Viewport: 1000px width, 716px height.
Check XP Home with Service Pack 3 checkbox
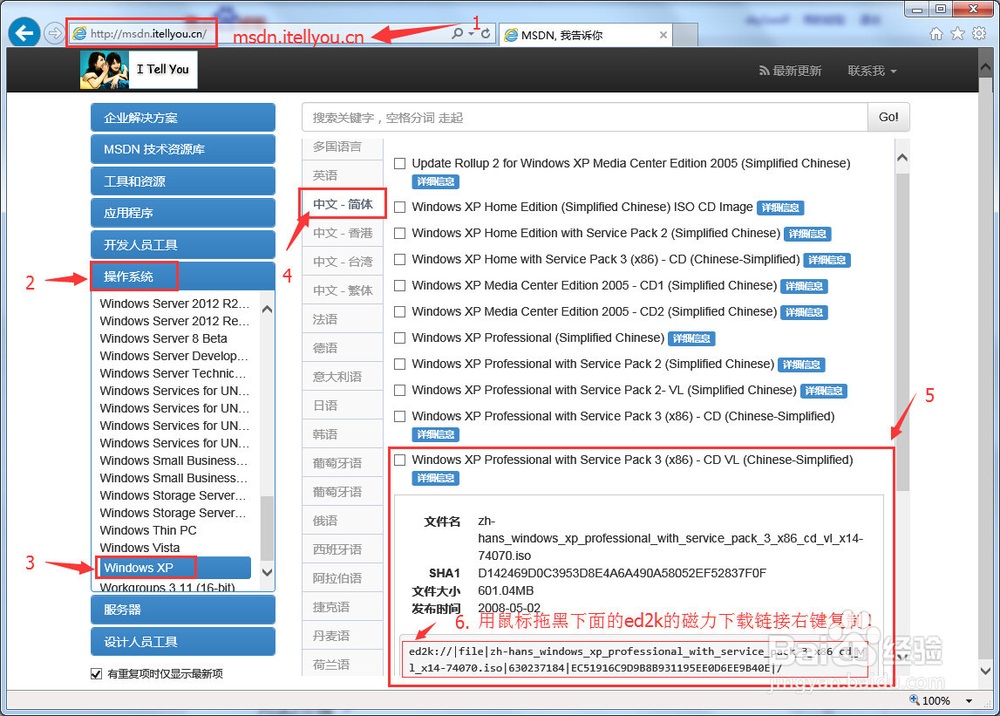tap(400, 259)
